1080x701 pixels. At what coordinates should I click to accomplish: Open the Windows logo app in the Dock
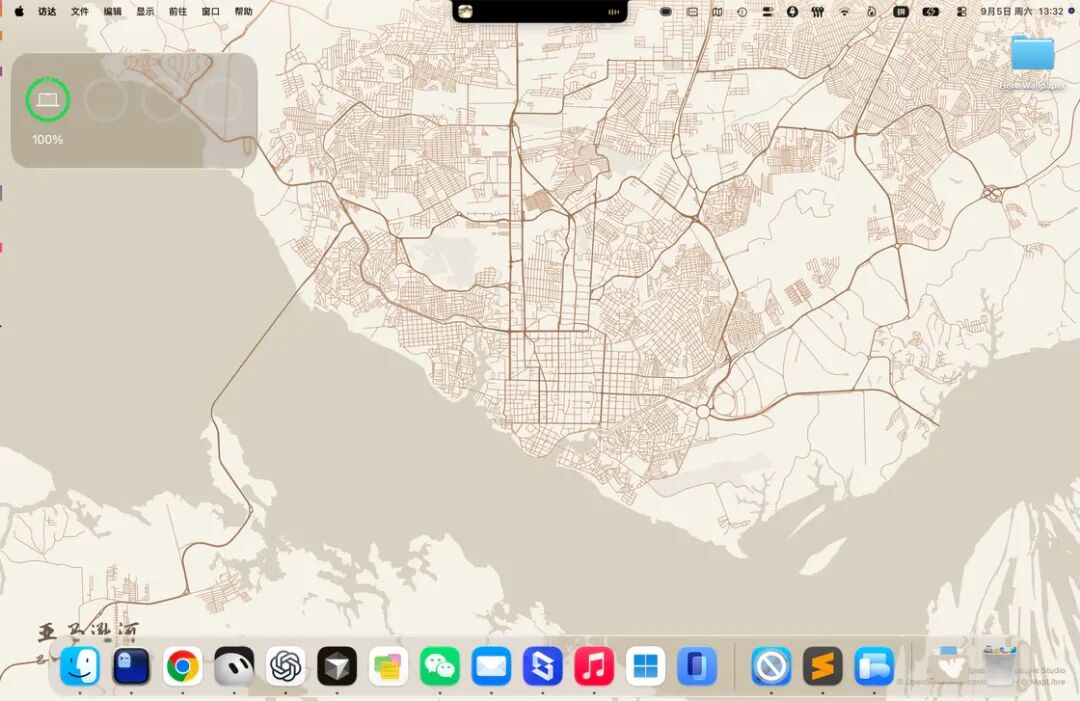tap(645, 666)
